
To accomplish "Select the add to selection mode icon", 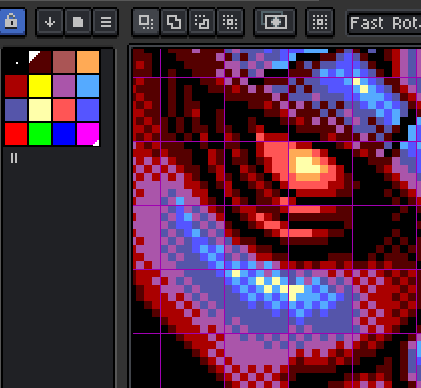I will [174, 22].
